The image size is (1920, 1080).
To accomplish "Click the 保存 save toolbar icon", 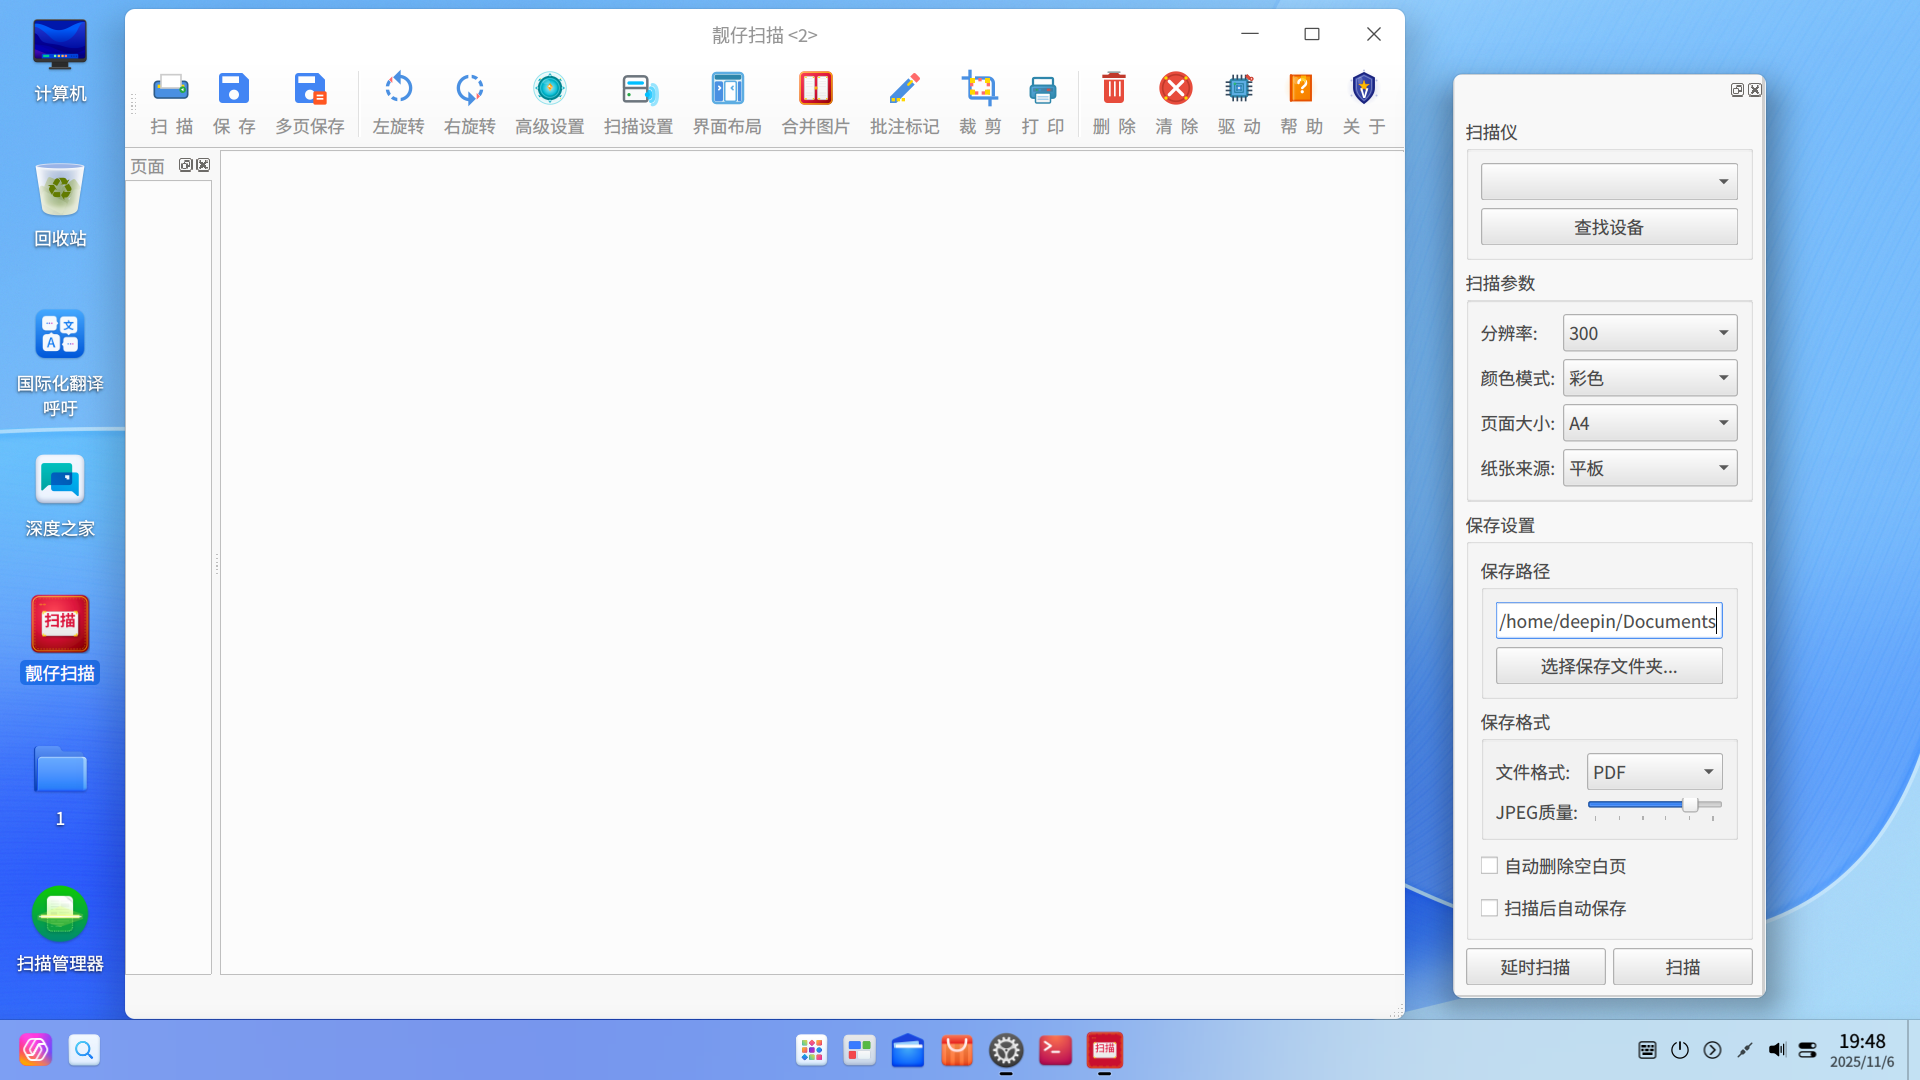I will click(234, 102).
